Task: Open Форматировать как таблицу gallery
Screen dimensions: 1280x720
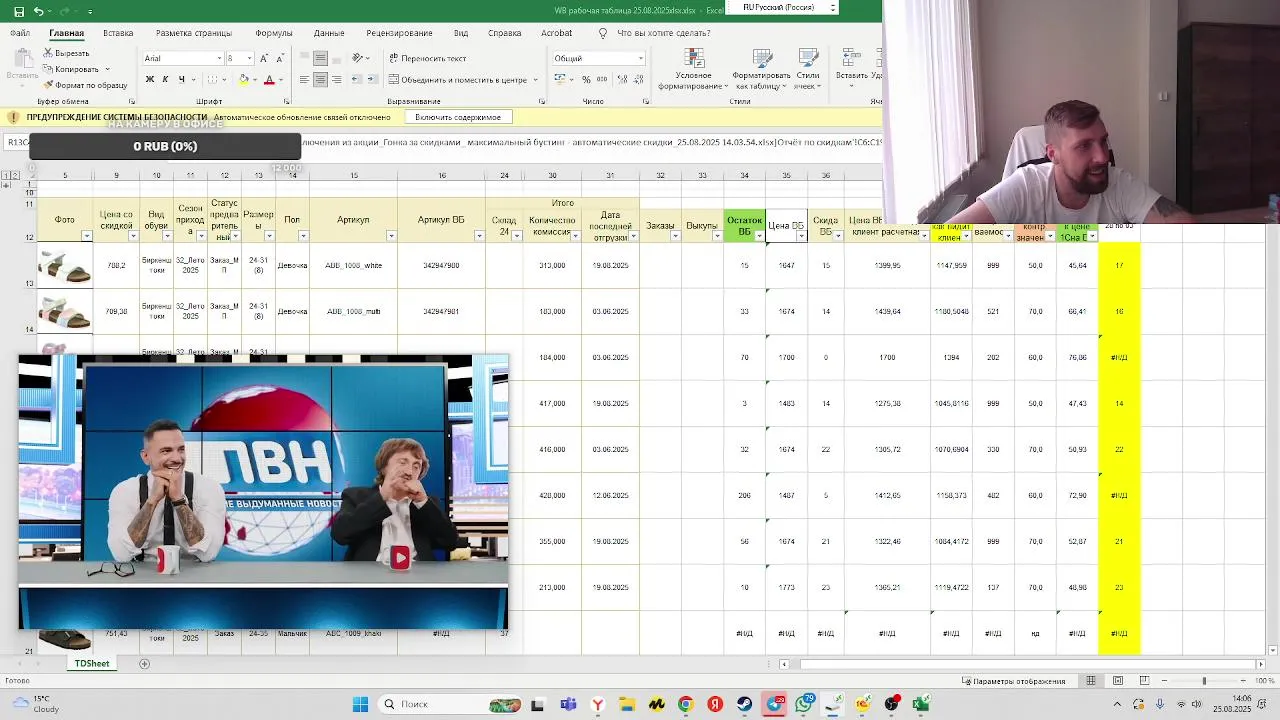Action: point(762,70)
